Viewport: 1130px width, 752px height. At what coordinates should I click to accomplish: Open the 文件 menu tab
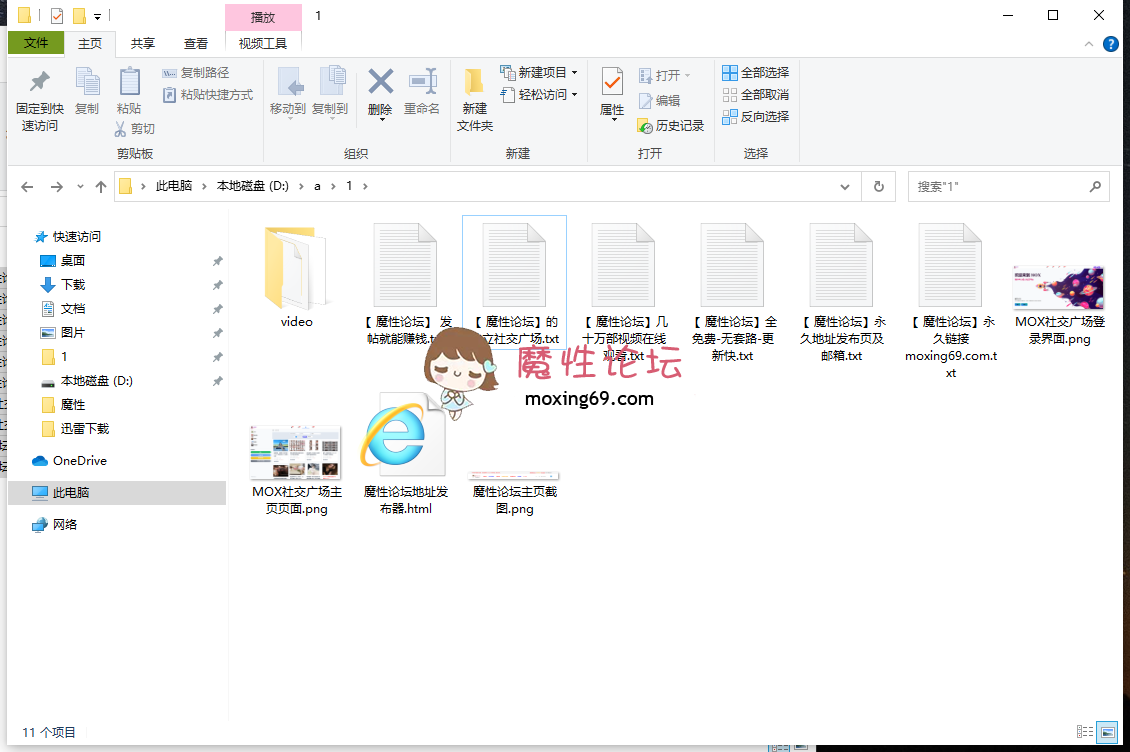click(36, 43)
